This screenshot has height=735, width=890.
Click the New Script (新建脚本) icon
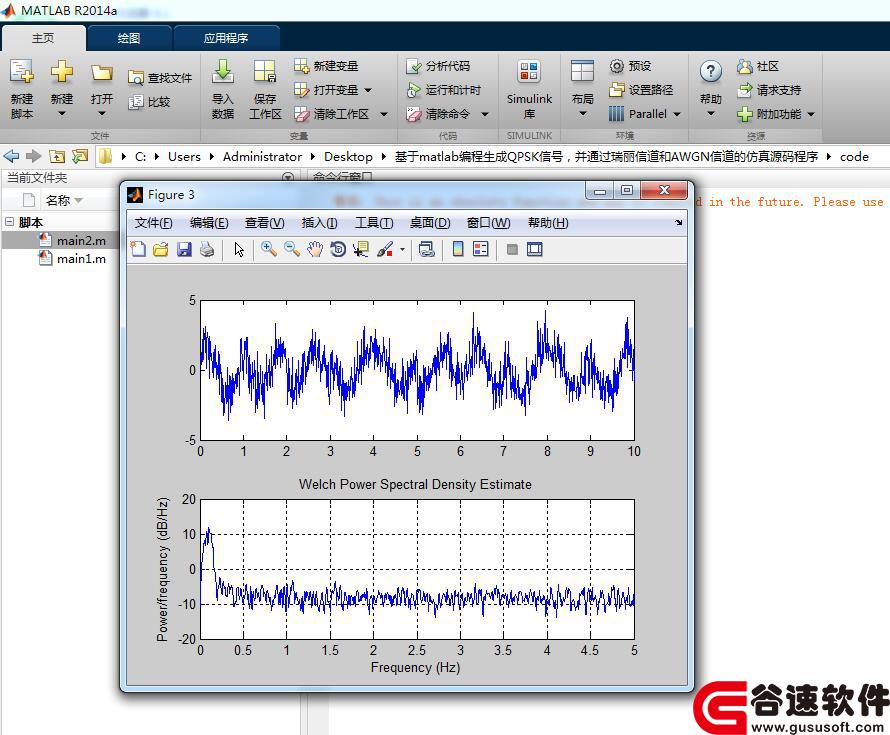(x=22, y=72)
